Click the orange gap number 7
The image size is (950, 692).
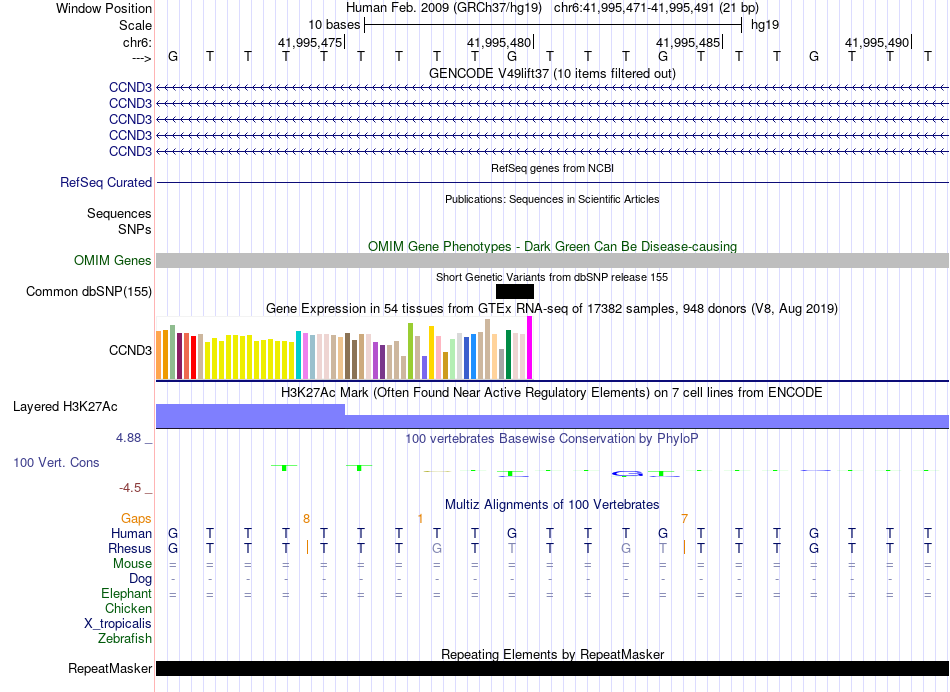[x=684, y=519]
